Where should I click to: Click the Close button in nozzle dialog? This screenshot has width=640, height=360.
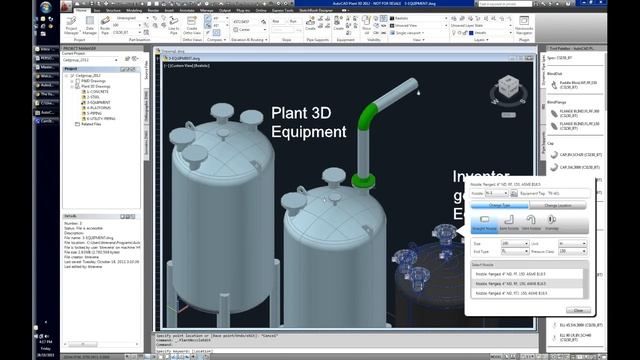[x=578, y=311]
